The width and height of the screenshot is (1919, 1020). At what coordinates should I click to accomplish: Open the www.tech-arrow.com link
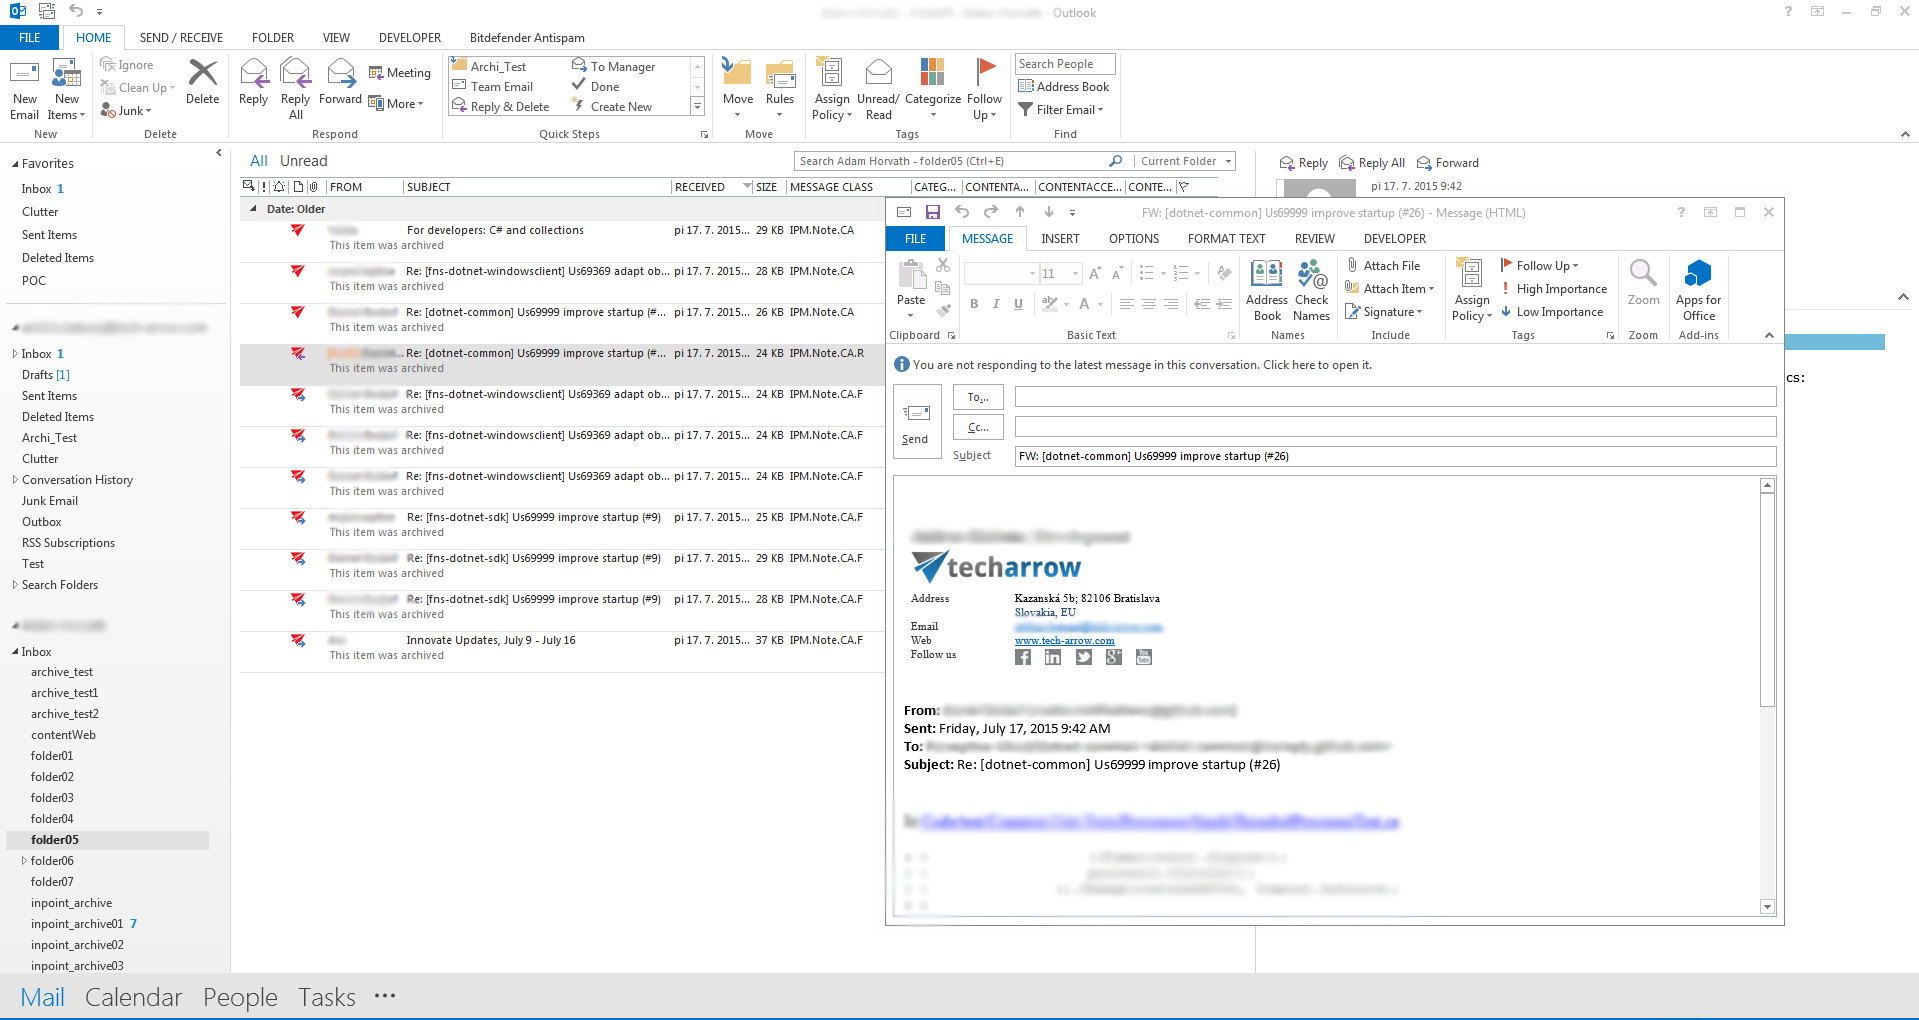tap(1064, 641)
